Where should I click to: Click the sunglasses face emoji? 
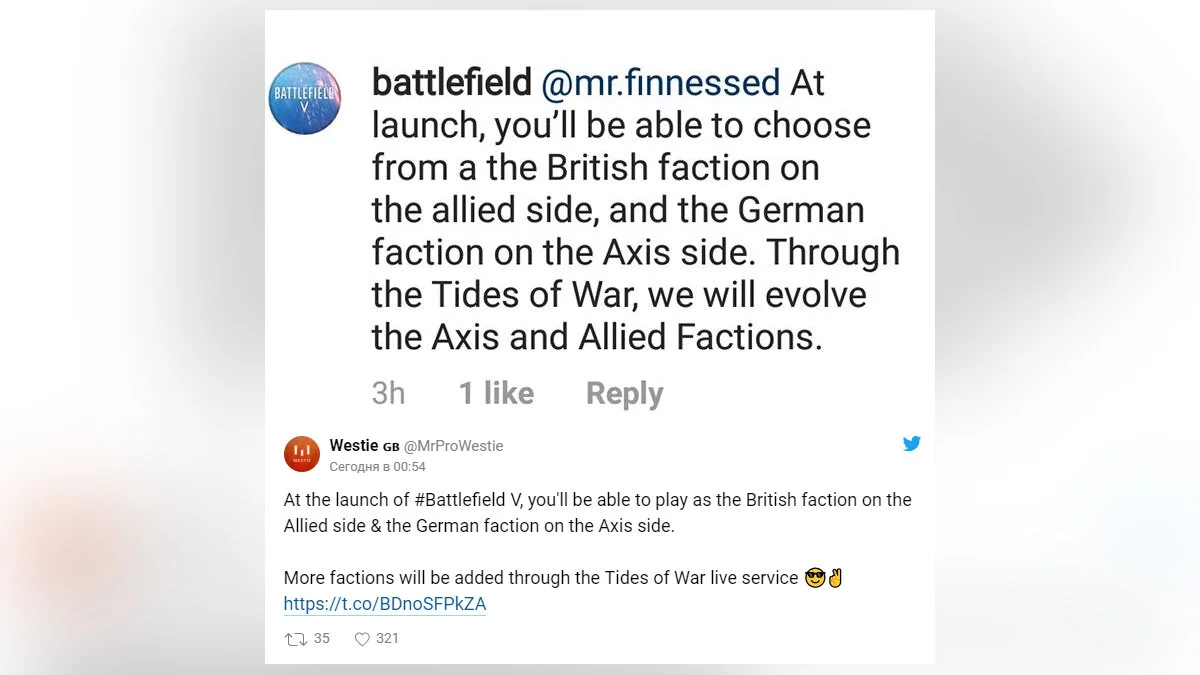coord(815,578)
